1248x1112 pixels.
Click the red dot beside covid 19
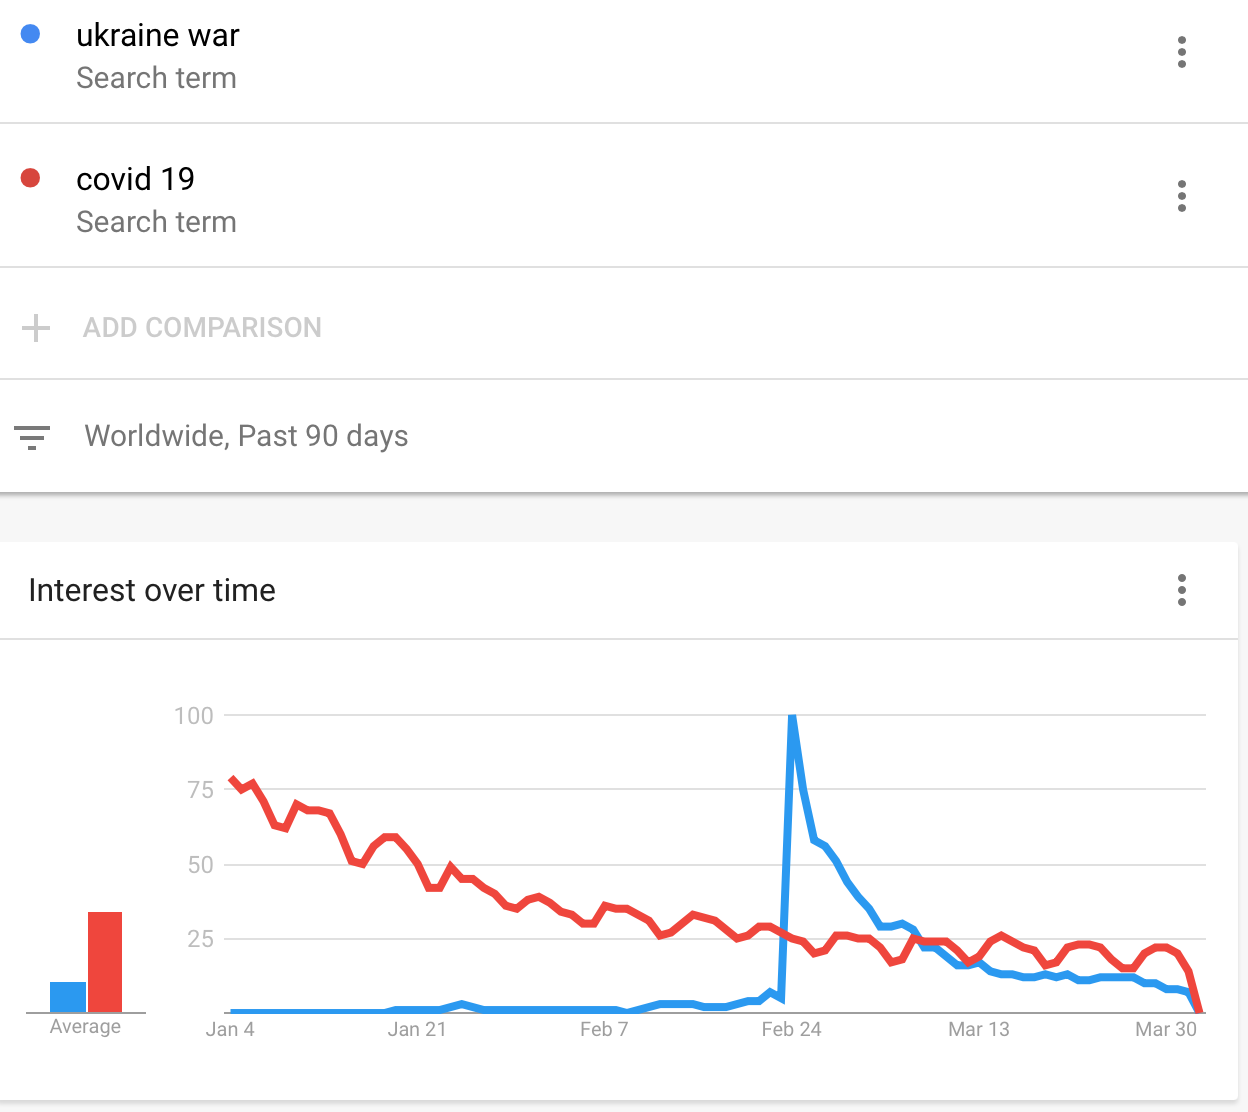(x=30, y=178)
